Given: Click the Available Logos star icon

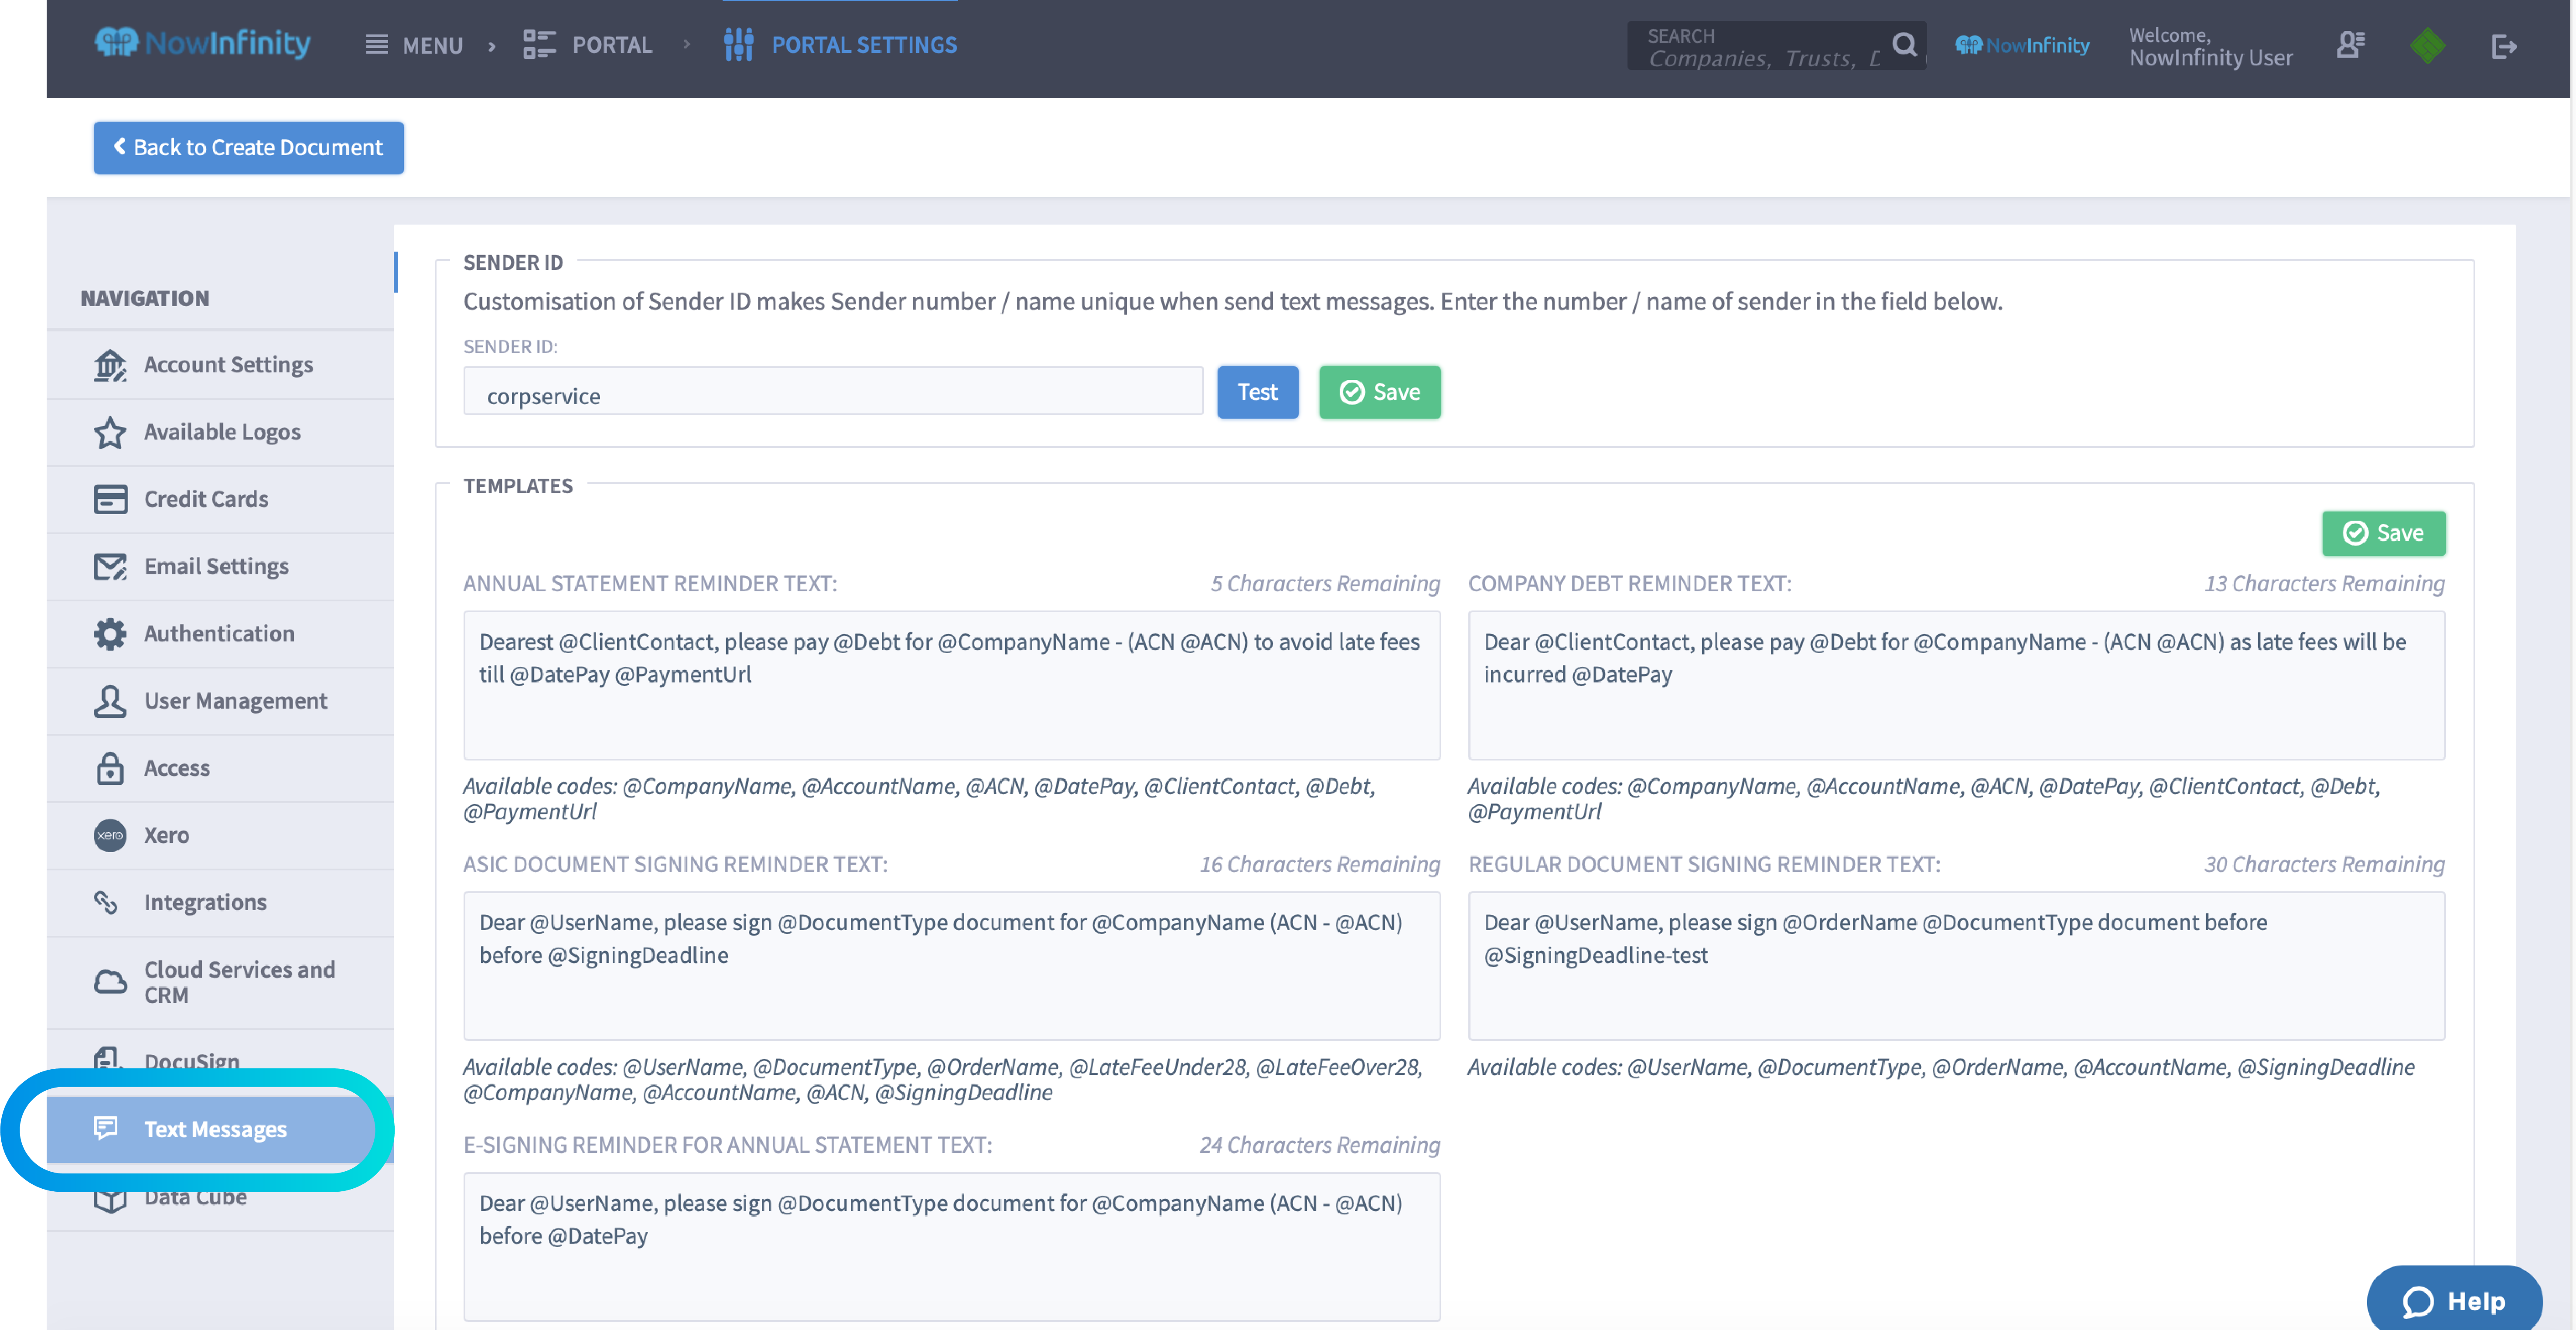Looking at the screenshot, I should [x=110, y=432].
